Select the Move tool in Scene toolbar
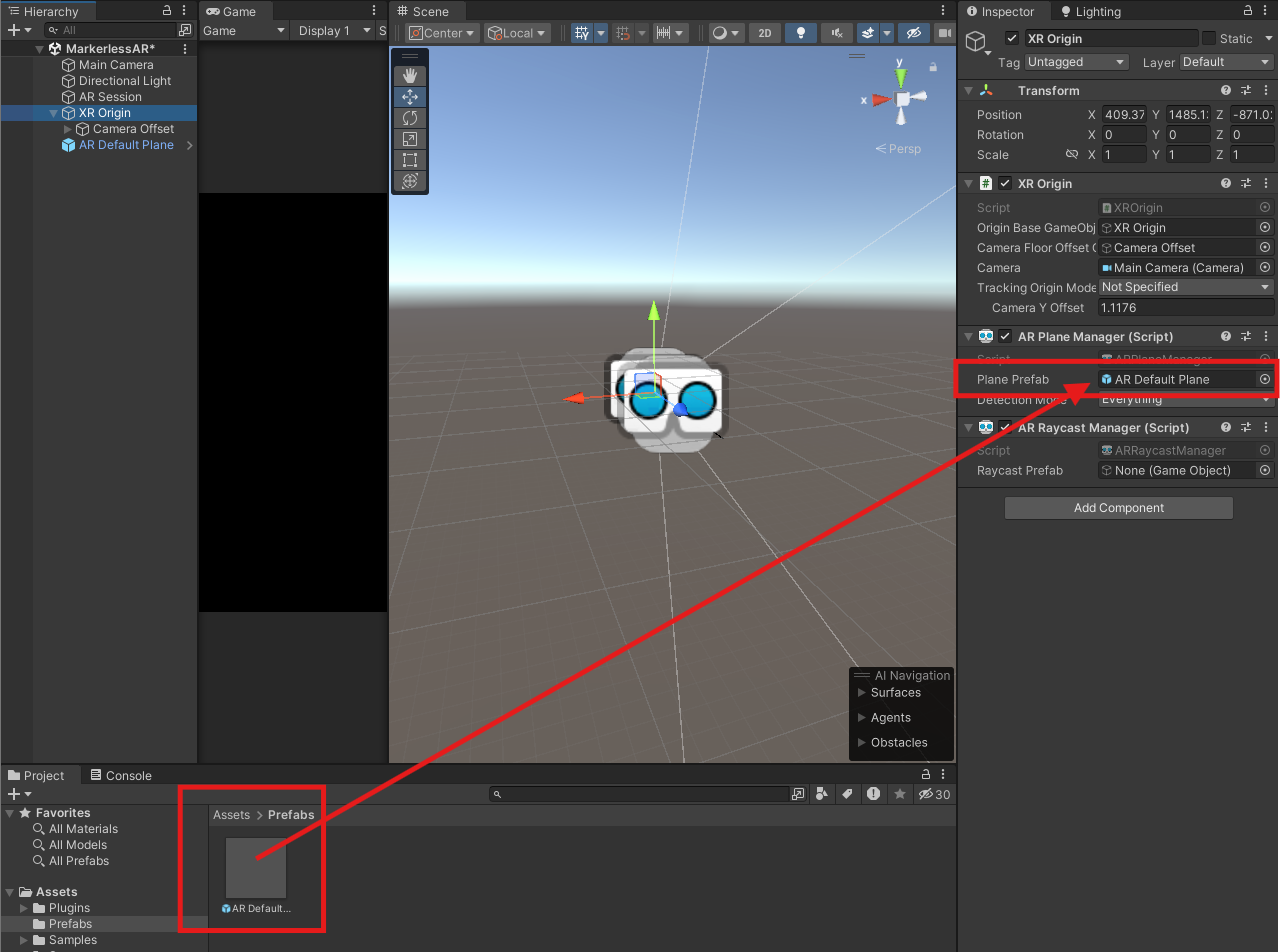This screenshot has width=1280, height=952. pyautogui.click(x=409, y=97)
